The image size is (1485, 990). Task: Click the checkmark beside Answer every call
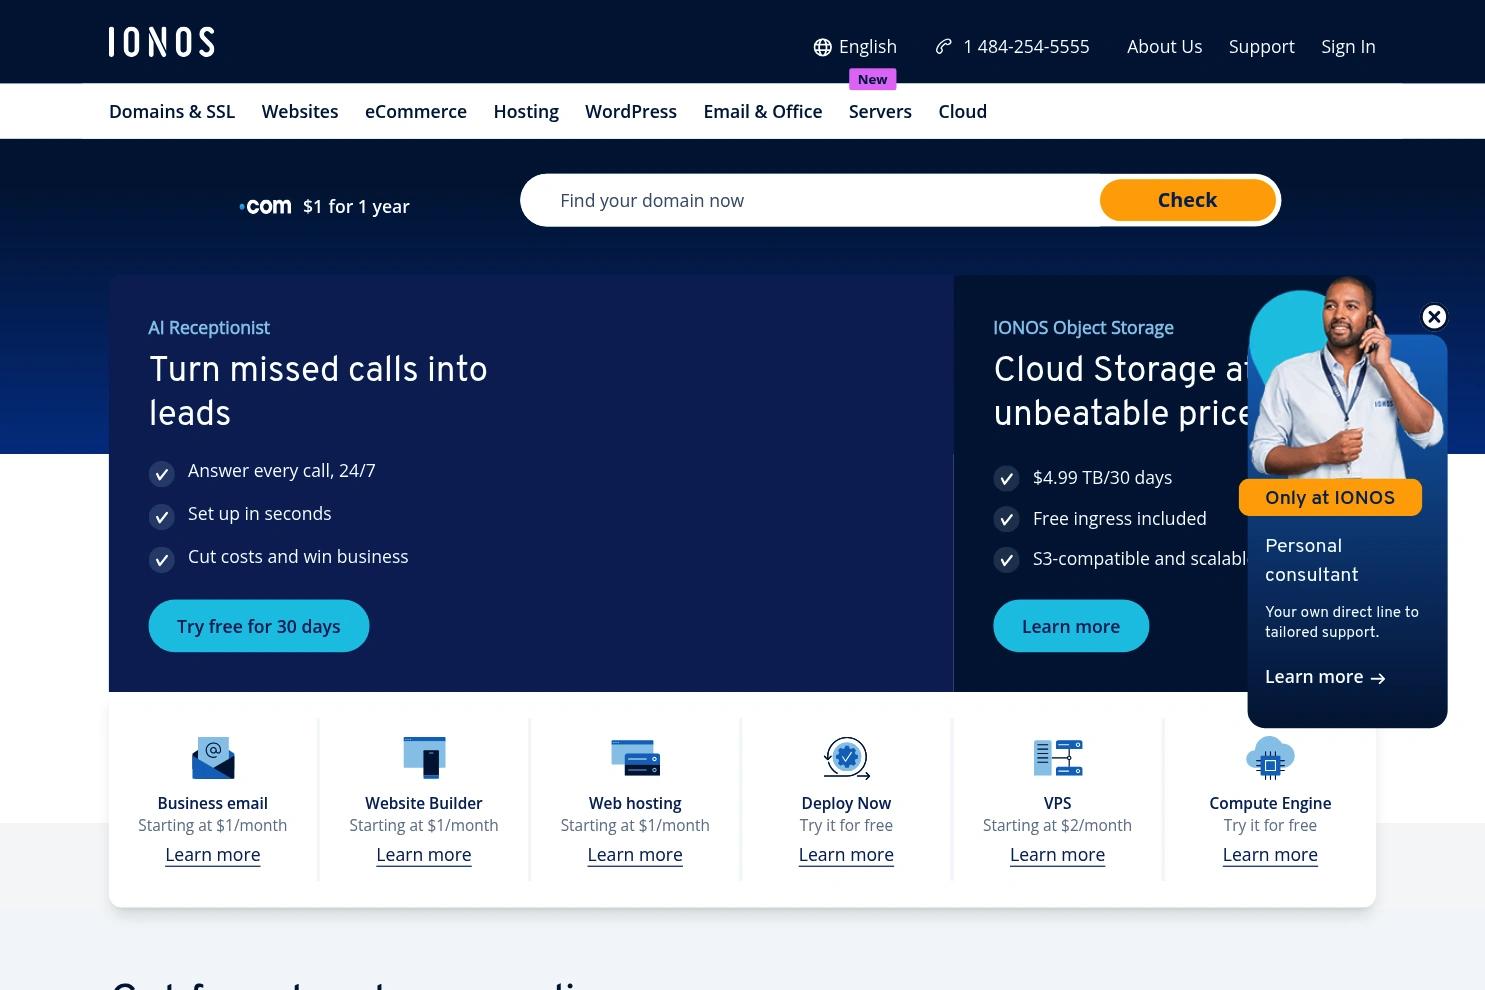tap(162, 473)
